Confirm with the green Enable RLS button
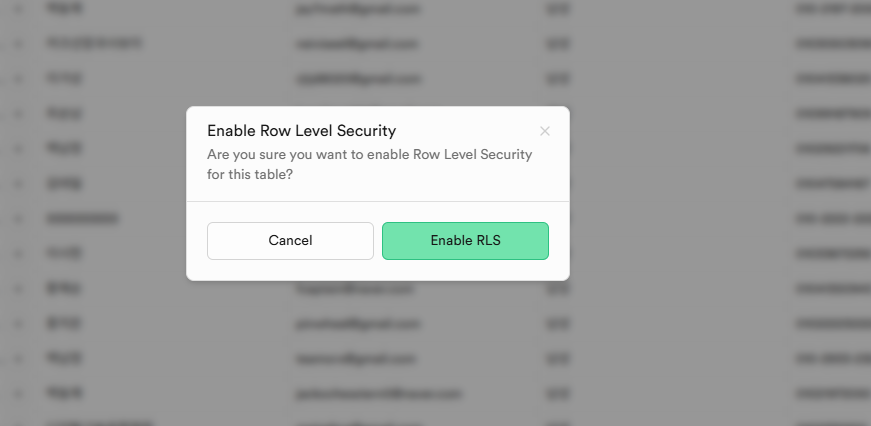This screenshot has height=426, width=871. (x=465, y=240)
